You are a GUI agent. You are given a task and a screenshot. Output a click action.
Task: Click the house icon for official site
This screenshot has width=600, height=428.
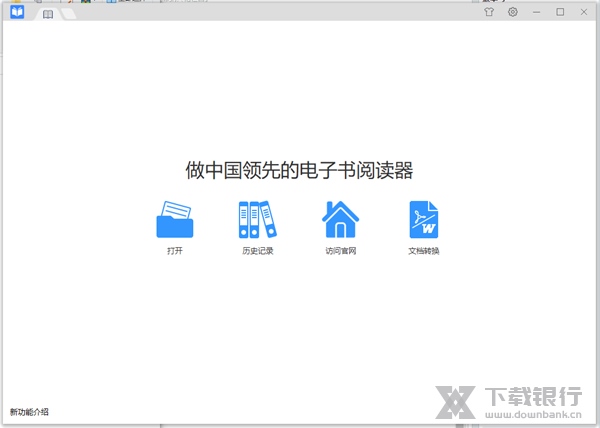pos(340,219)
